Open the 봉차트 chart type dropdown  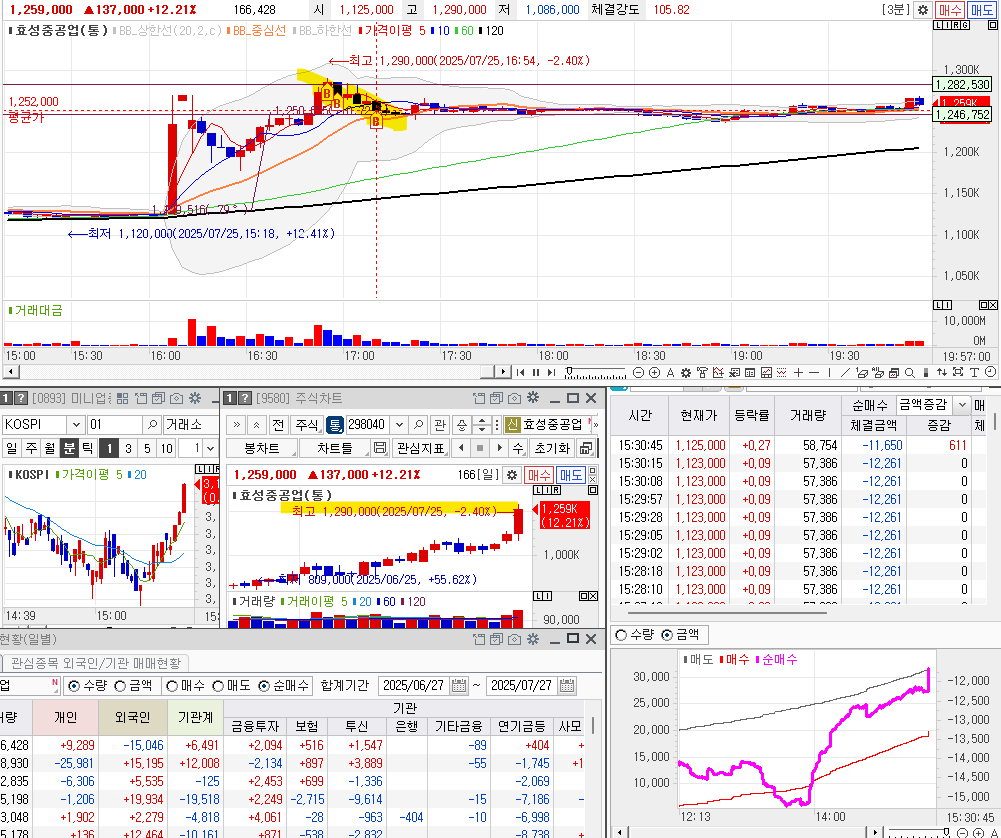[262, 448]
